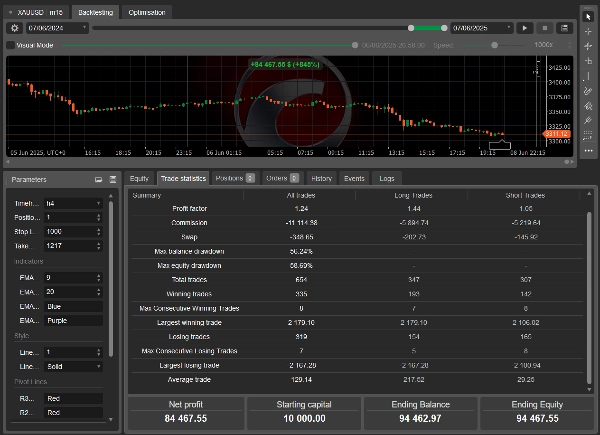The width and height of the screenshot is (600, 435).
Task: Enable the Visual Mode checkbox
Action: tap(10, 45)
